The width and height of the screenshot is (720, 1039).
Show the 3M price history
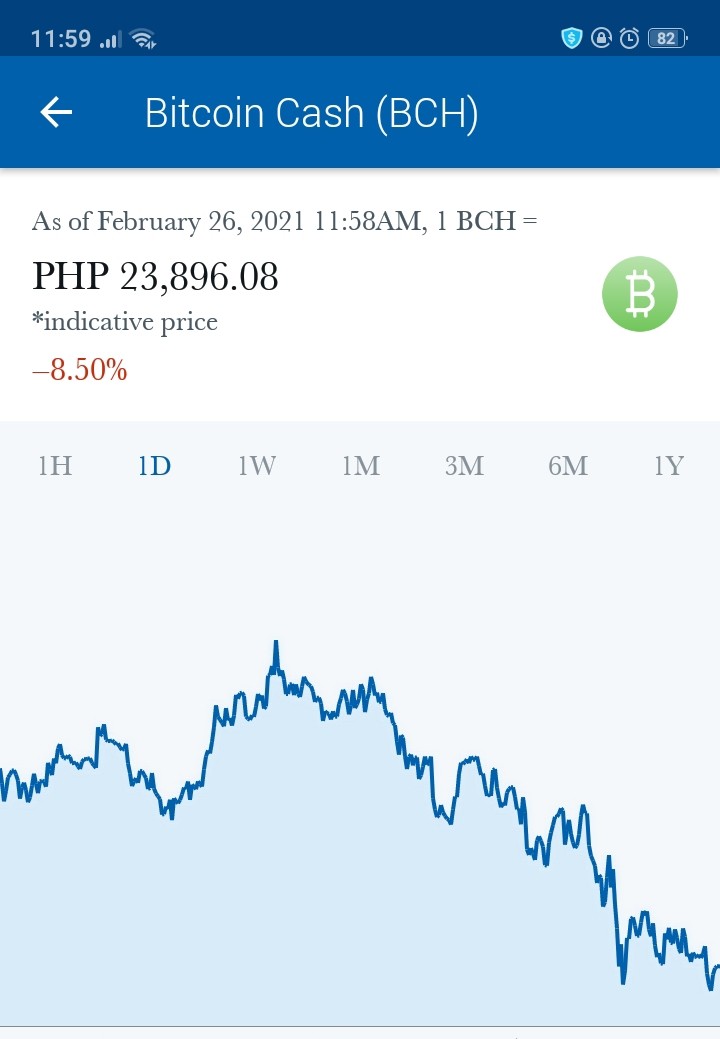tap(464, 466)
